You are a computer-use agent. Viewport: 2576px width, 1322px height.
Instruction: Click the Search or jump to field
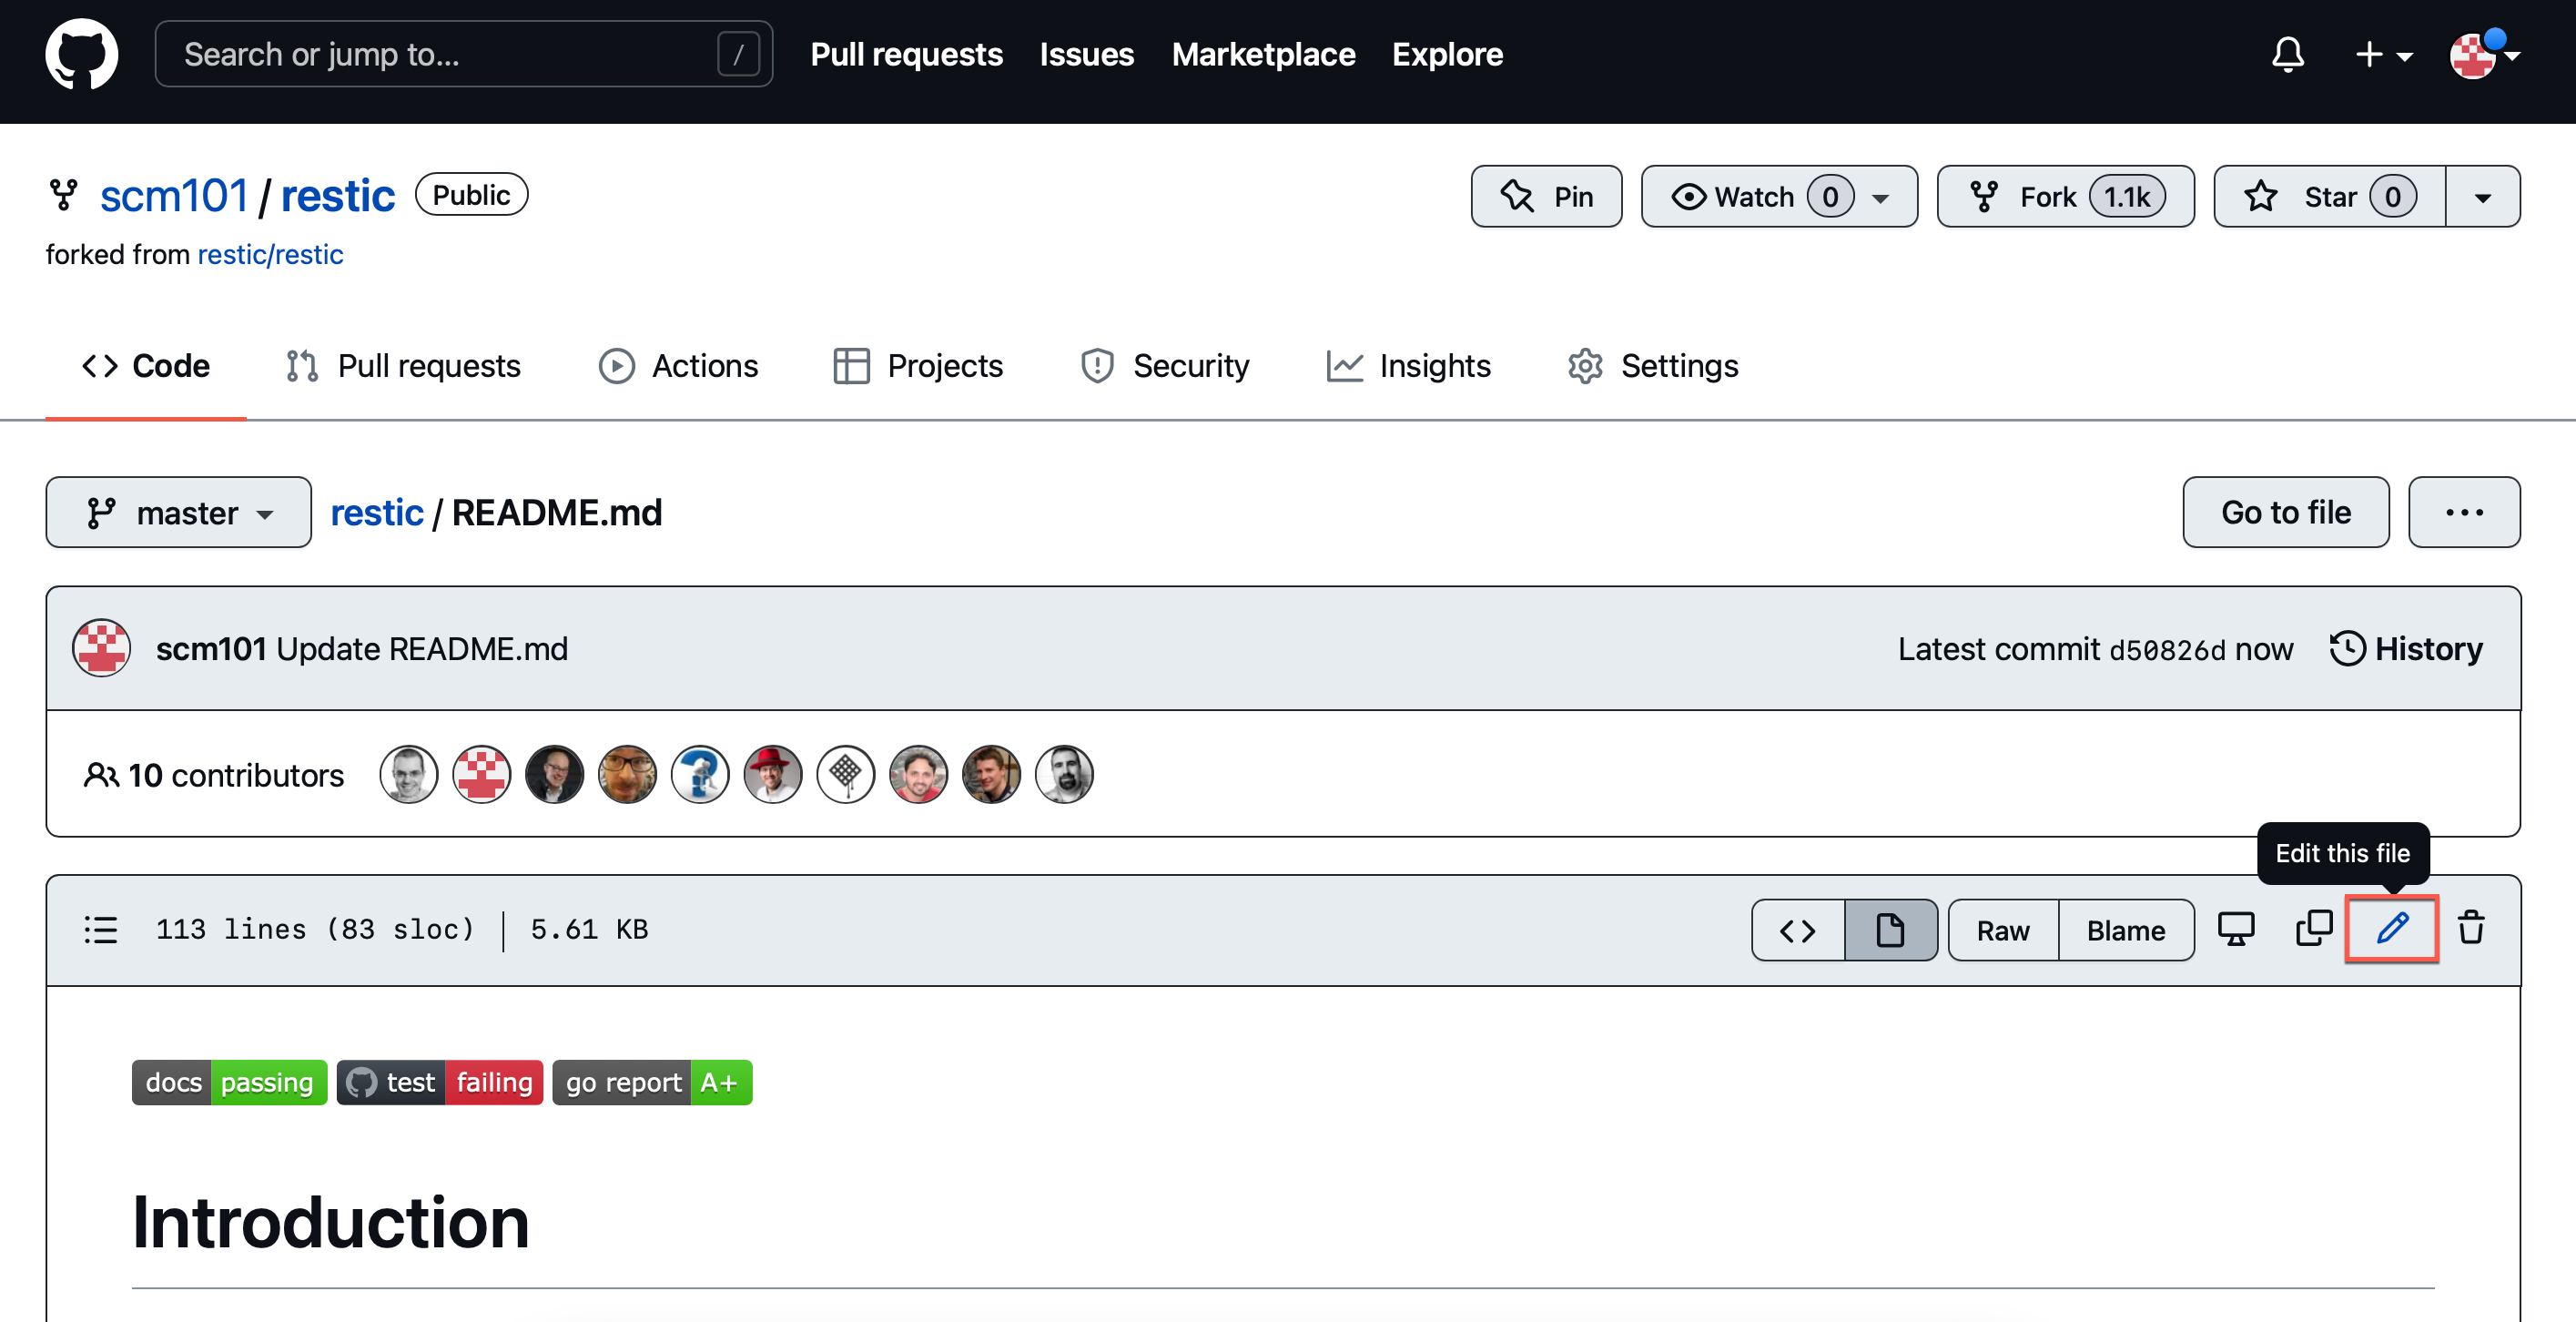tap(463, 54)
